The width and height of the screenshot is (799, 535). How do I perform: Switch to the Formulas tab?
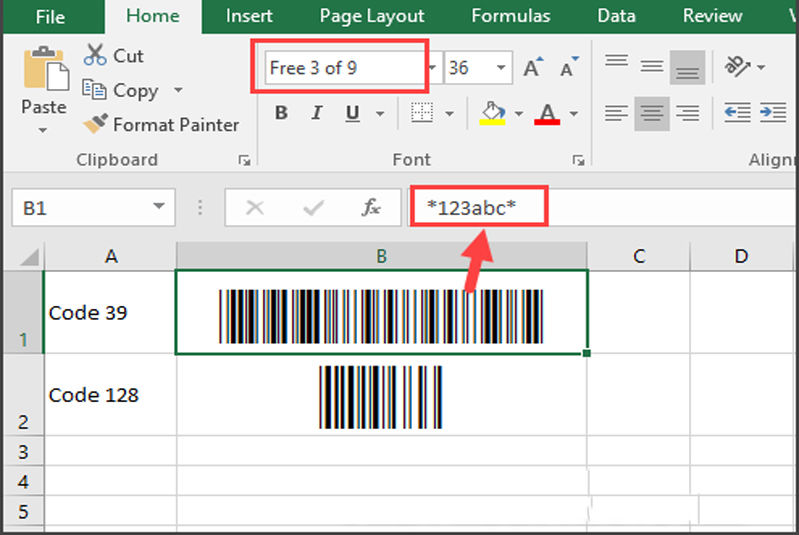pyautogui.click(x=511, y=16)
